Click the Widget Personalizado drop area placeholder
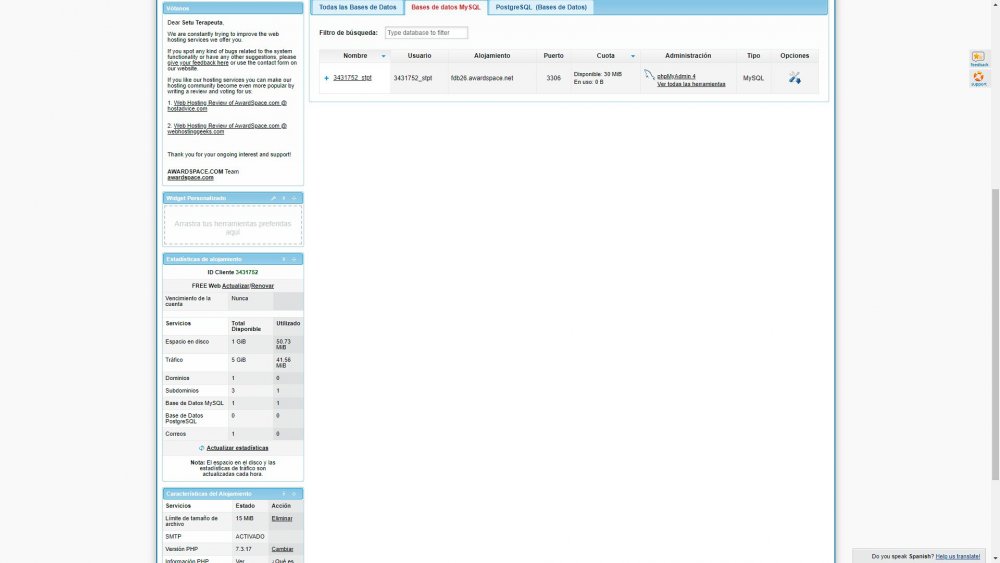This screenshot has height=563, width=1000. 233,225
